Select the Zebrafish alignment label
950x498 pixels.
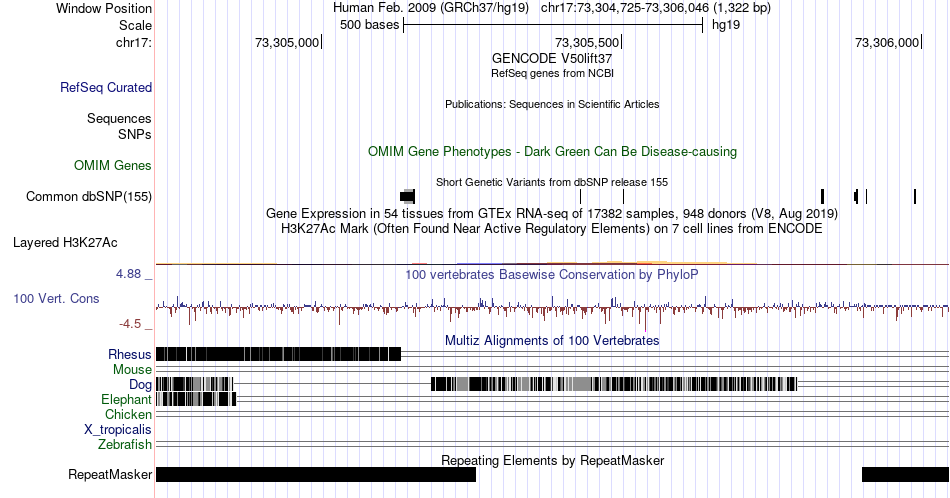[x=125, y=445]
